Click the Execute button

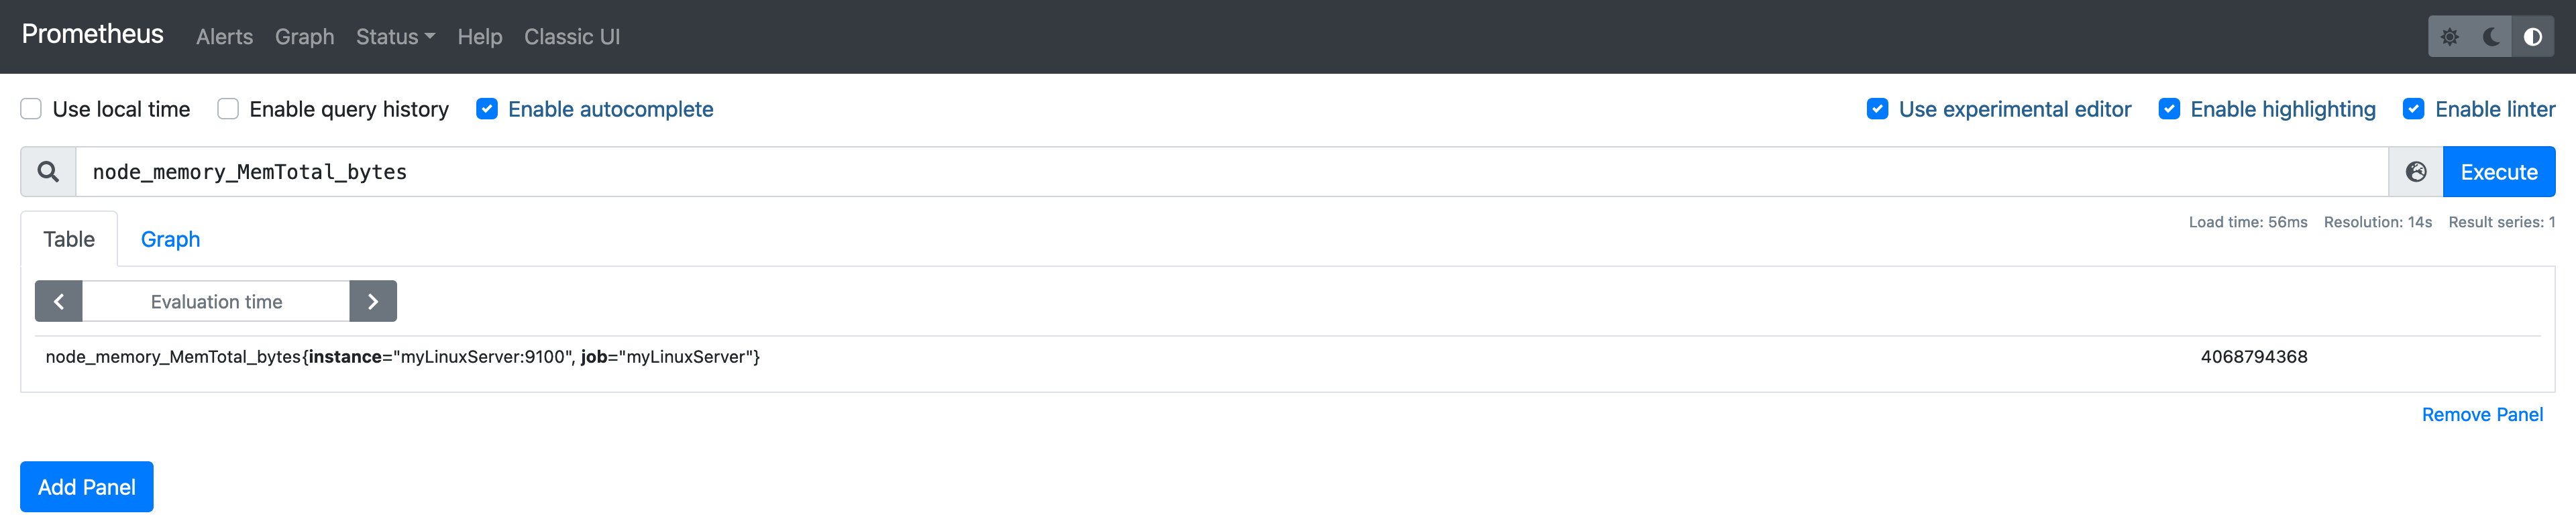(x=2498, y=171)
